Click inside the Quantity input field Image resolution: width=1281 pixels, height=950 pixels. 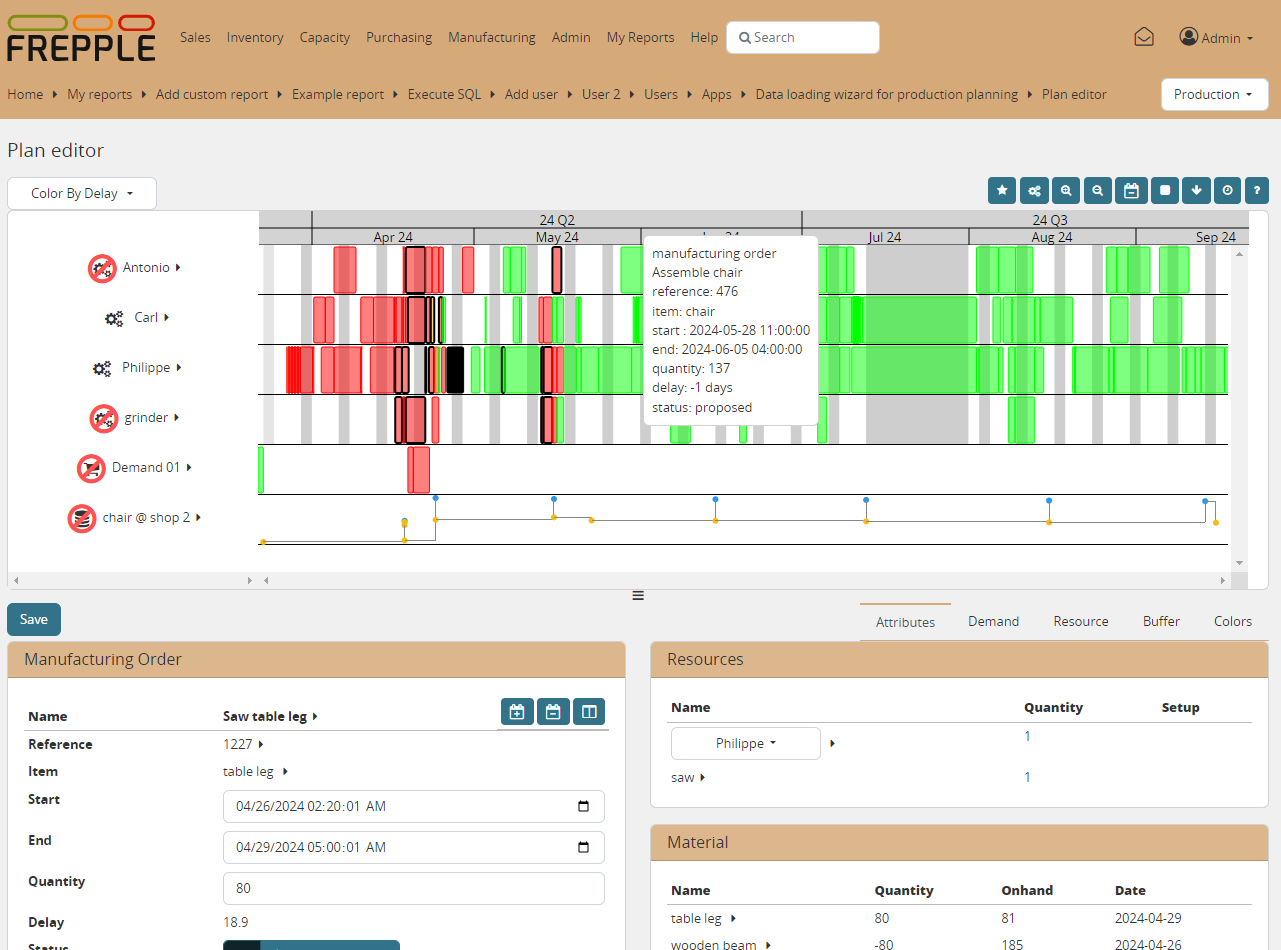(x=413, y=888)
